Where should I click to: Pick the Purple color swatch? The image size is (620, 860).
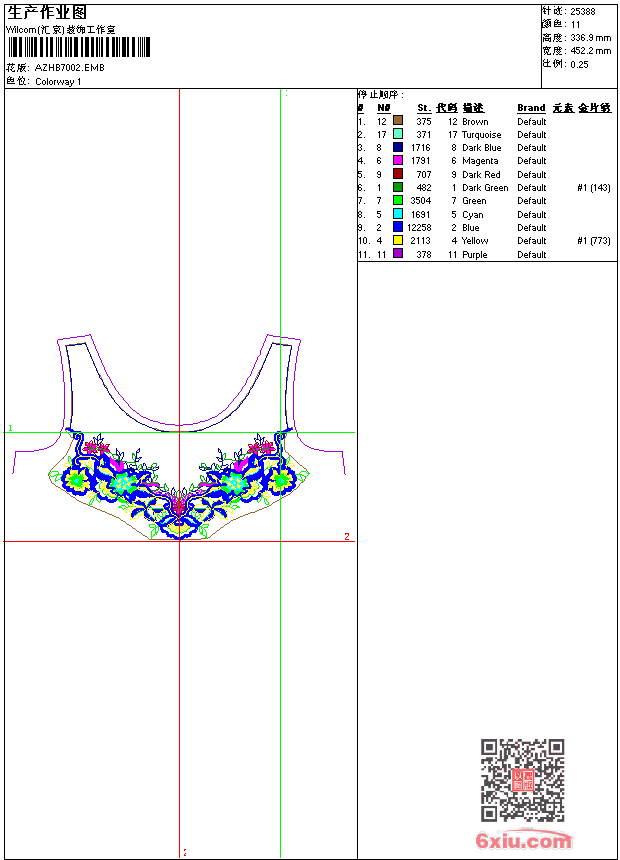[x=398, y=253]
